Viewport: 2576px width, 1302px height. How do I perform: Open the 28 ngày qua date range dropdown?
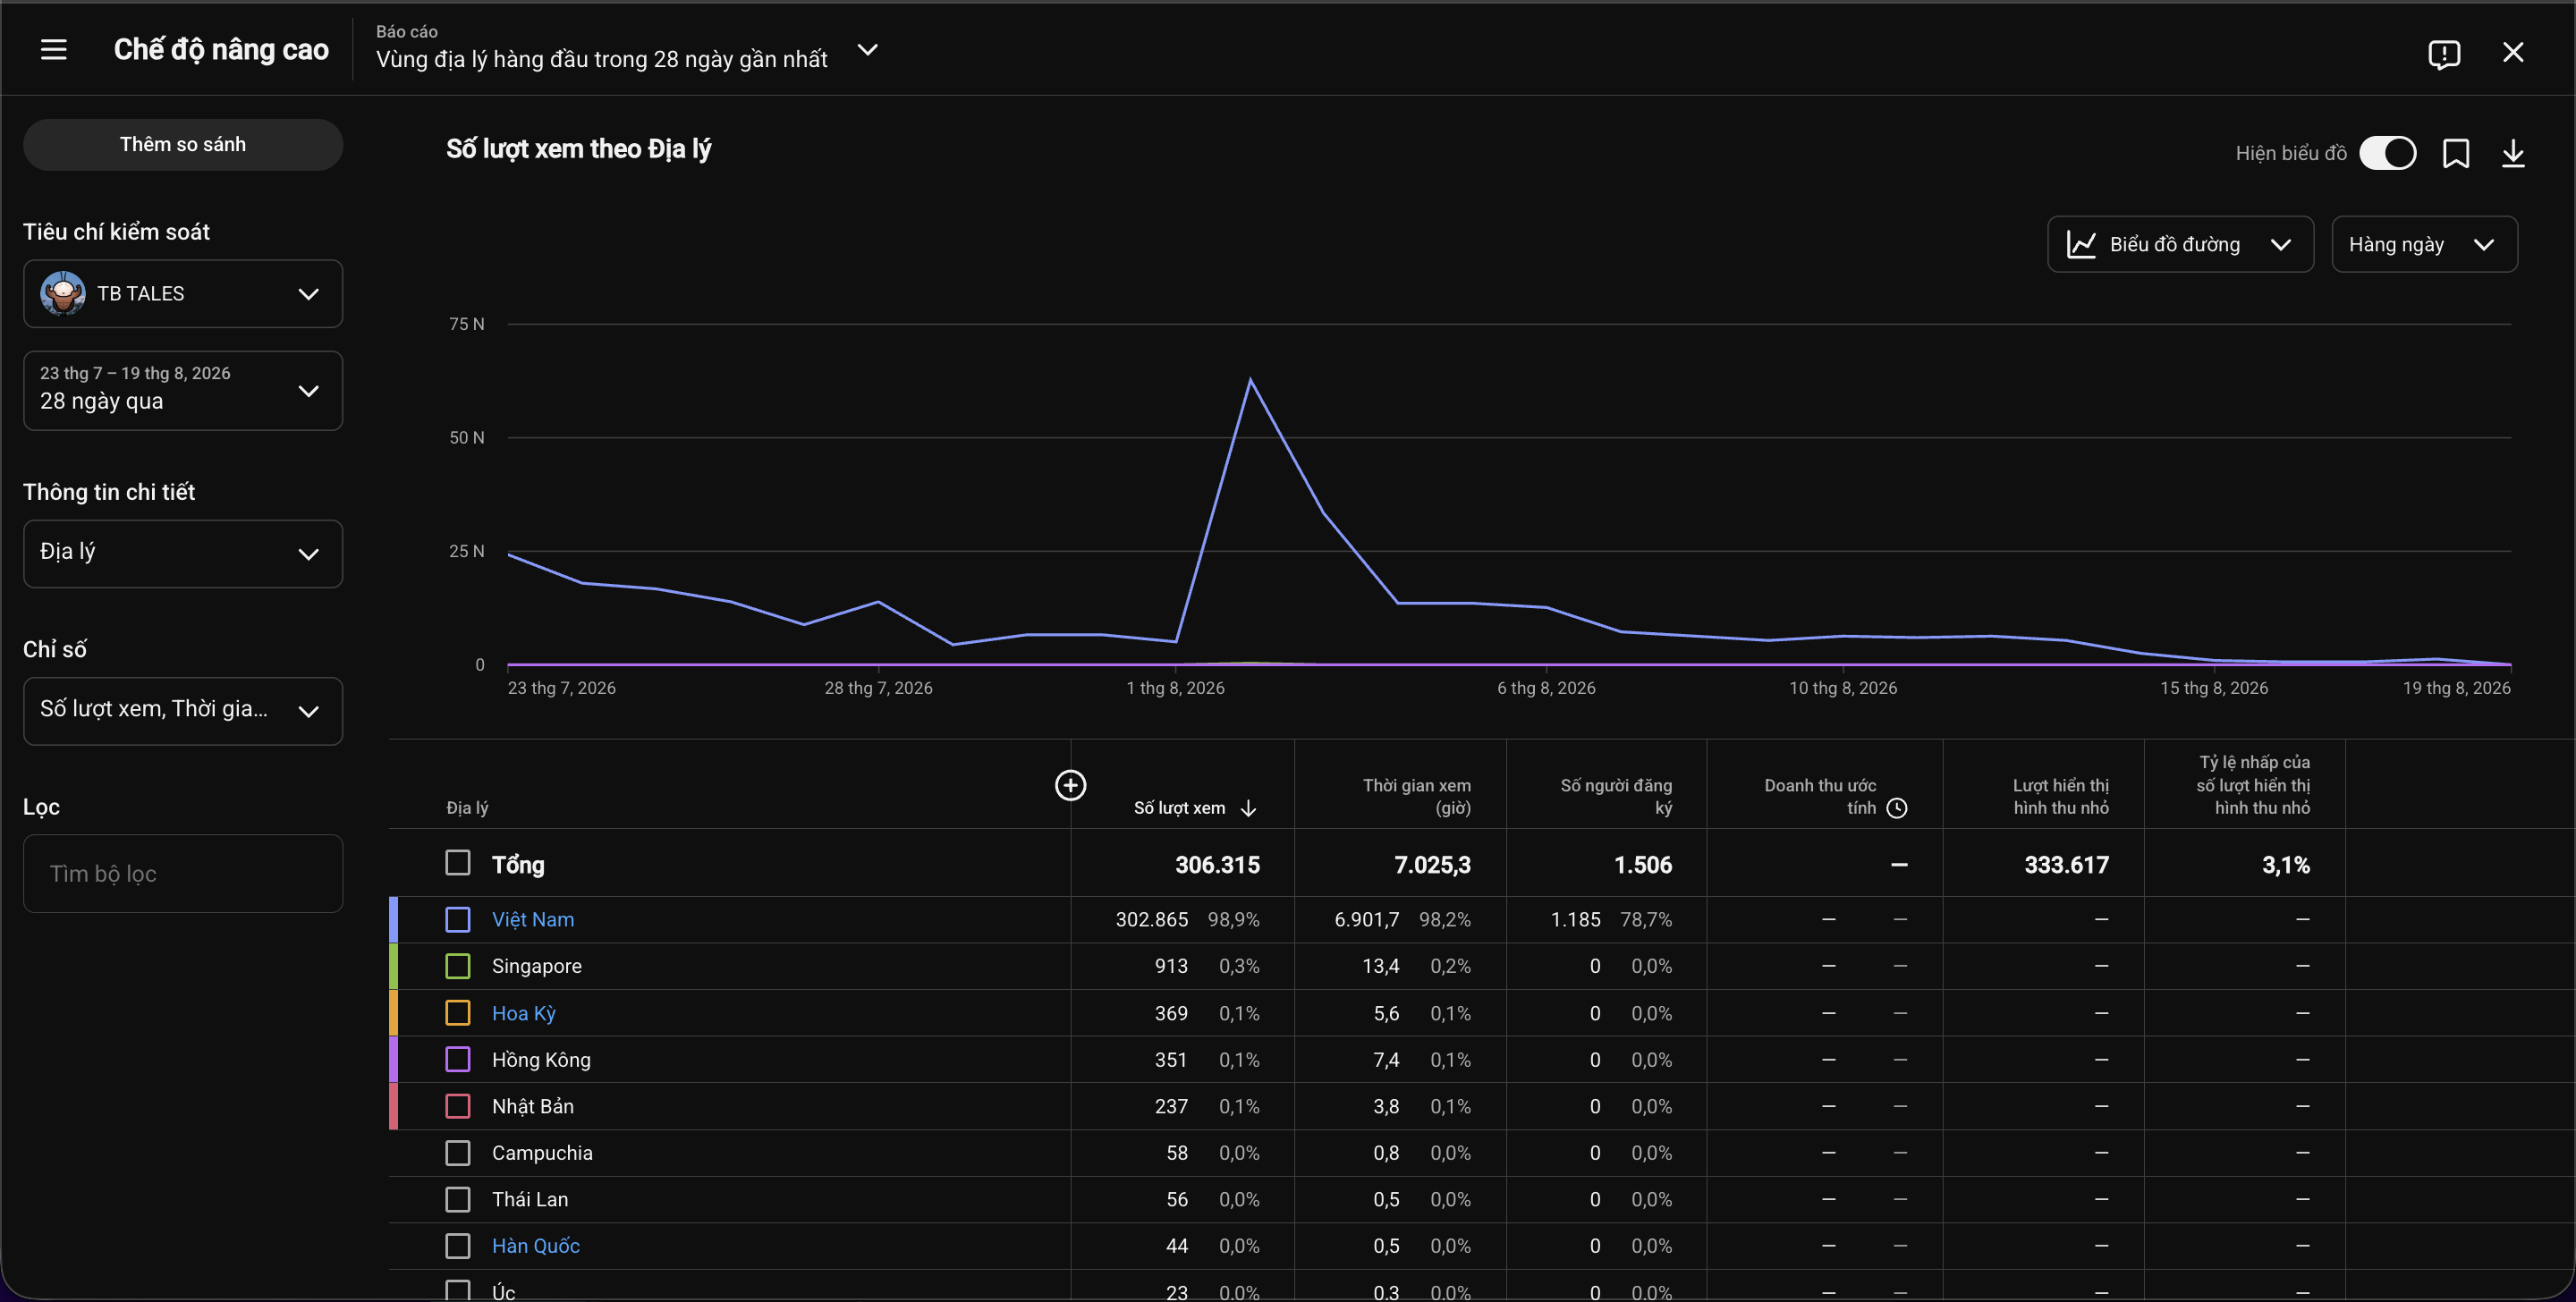click(183, 390)
